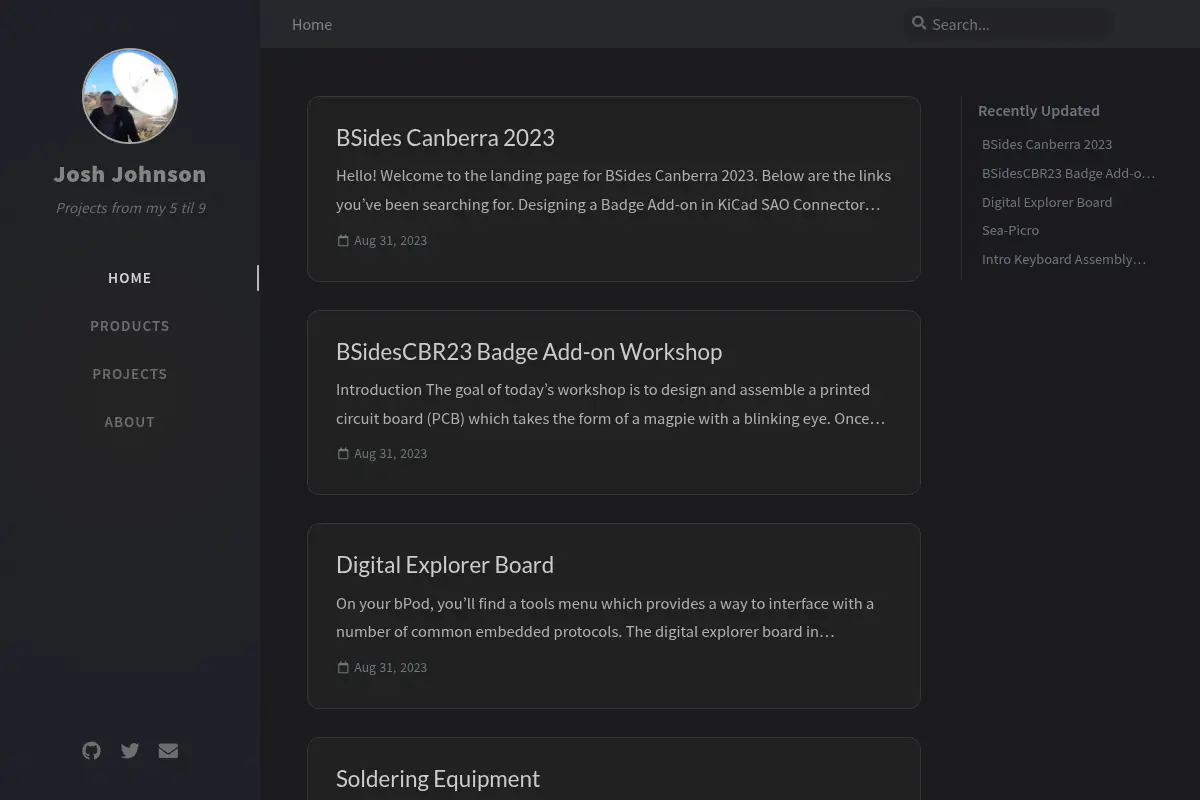1200x800 pixels.
Task: Click the calendar icon on Badge Add-on post
Action: [x=343, y=454]
